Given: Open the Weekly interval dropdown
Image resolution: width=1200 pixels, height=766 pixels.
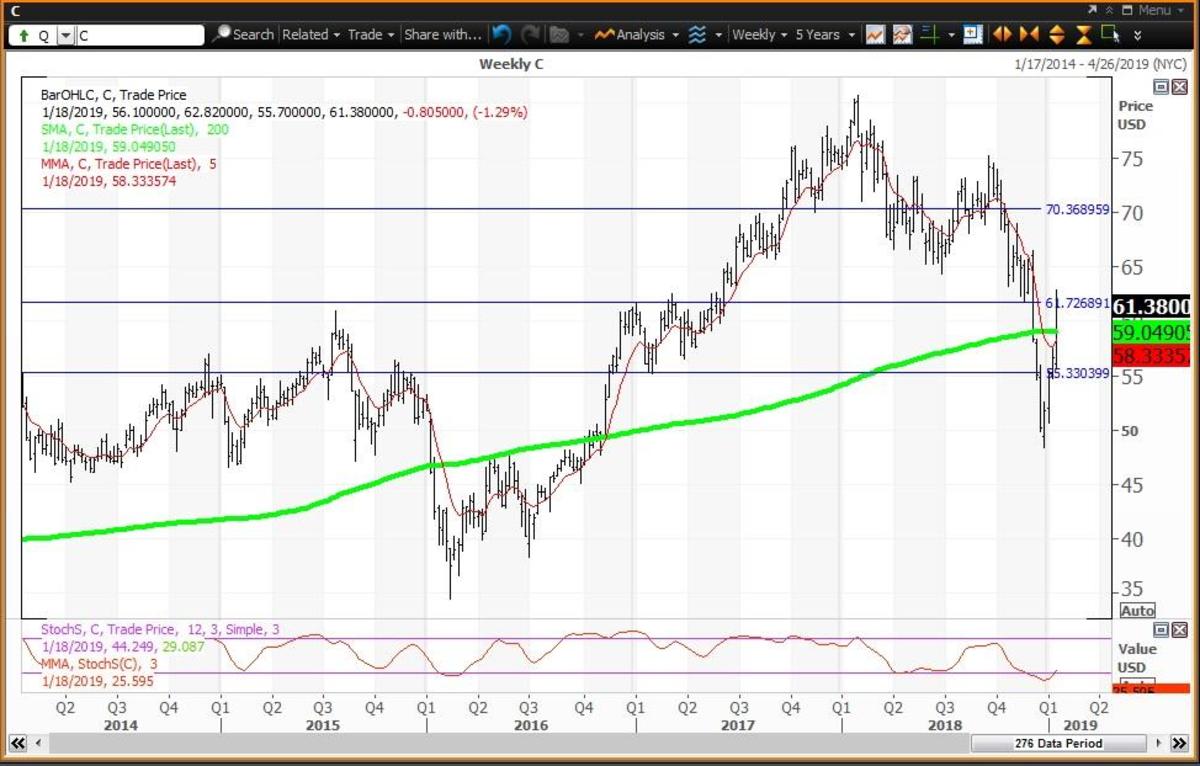Looking at the screenshot, I should click(759, 34).
